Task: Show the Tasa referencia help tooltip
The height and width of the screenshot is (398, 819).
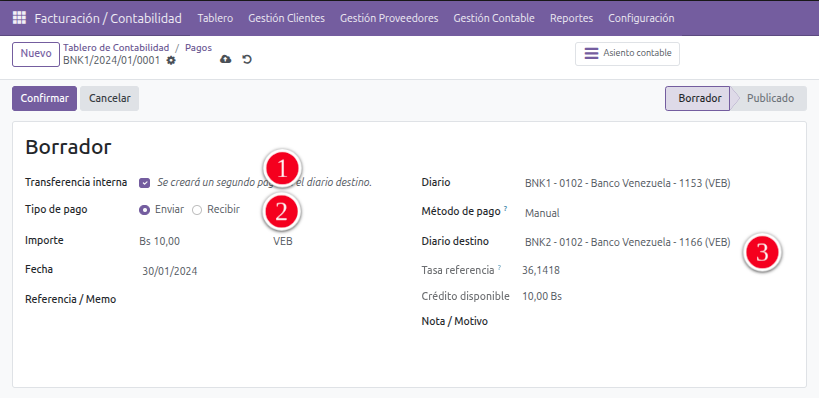Action: pos(499,267)
